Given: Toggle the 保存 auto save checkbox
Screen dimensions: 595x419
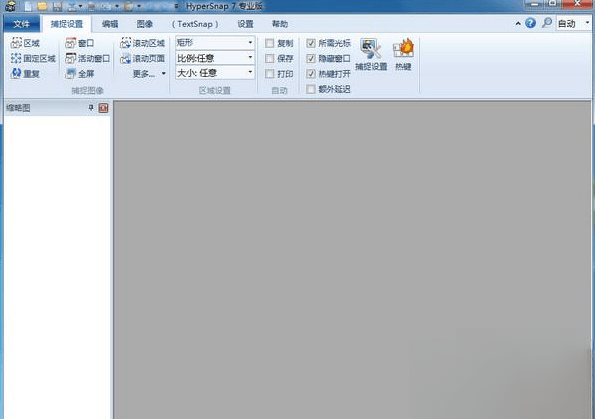Looking at the screenshot, I should coord(269,58).
